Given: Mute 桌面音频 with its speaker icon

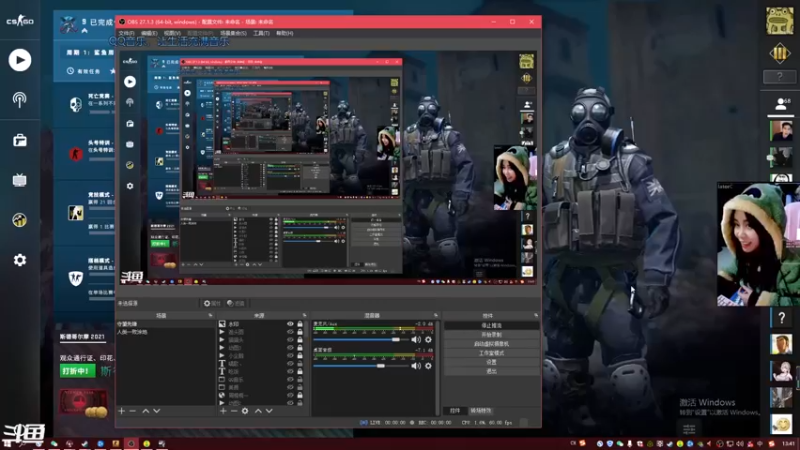Looking at the screenshot, I should (x=416, y=366).
